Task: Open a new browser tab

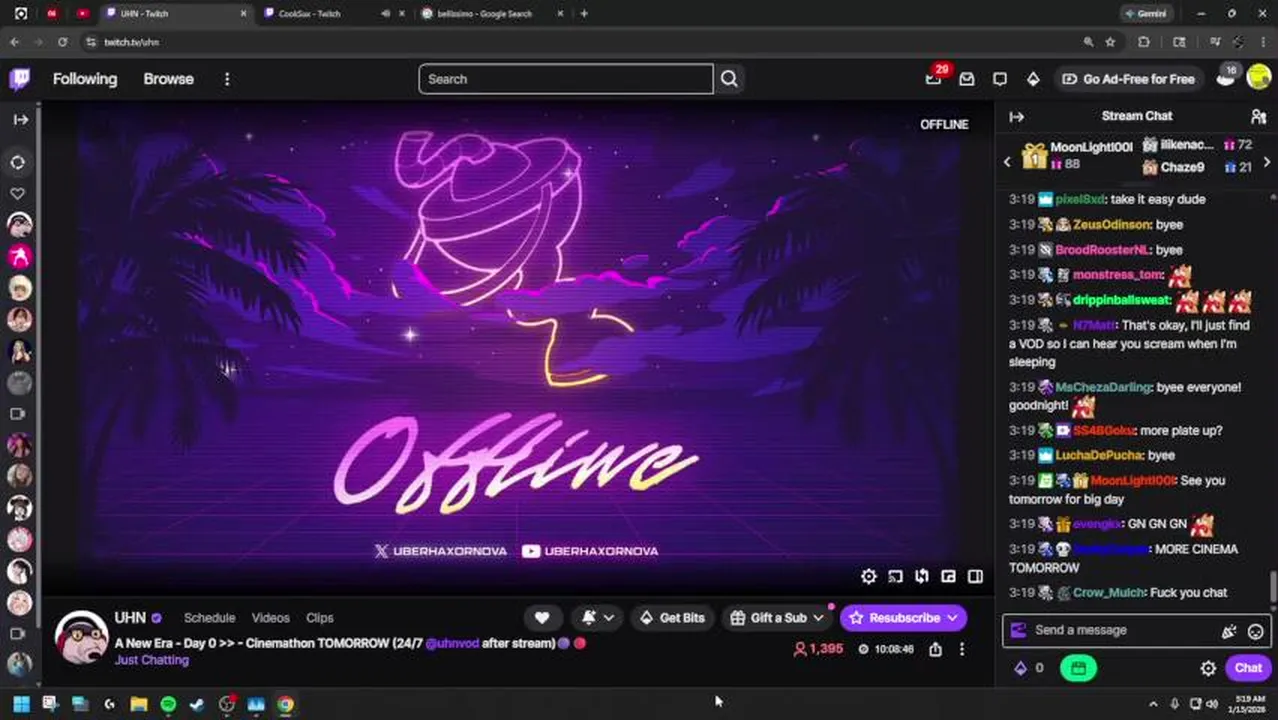Action: [584, 14]
